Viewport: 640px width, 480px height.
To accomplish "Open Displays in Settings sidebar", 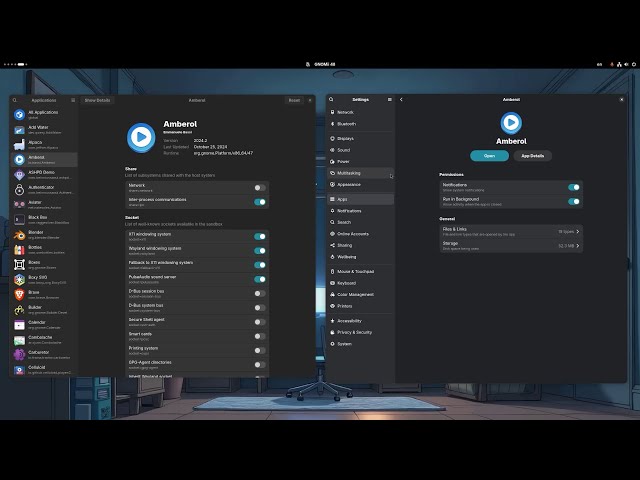I will (x=360, y=138).
